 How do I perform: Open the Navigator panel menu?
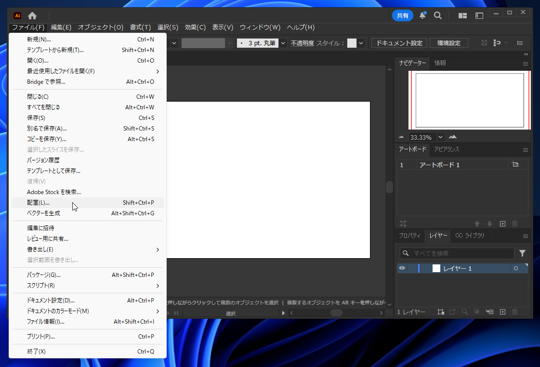(525, 64)
